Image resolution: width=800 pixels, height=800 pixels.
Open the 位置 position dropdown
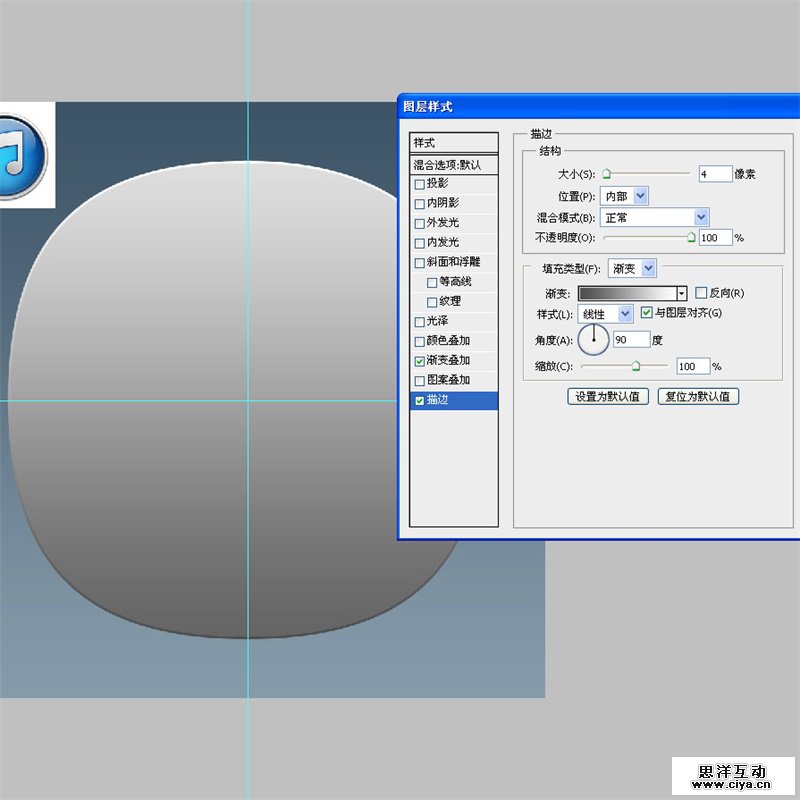[640, 196]
